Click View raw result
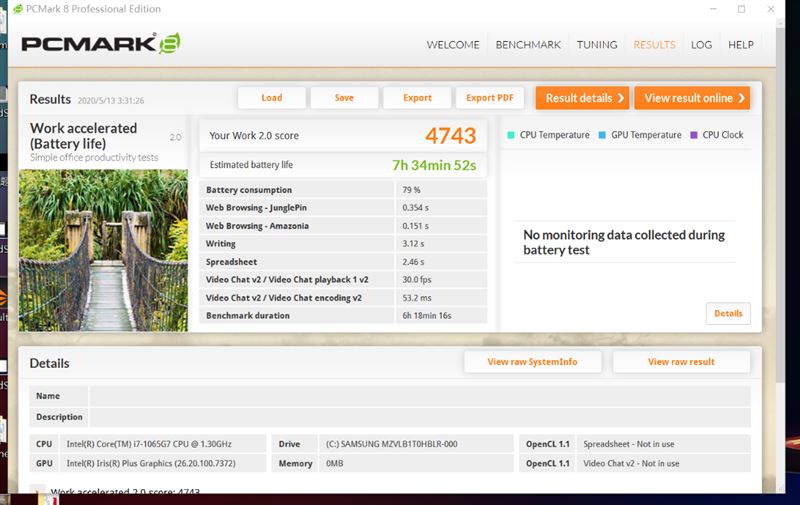Viewport: 800px width, 505px height. click(681, 362)
